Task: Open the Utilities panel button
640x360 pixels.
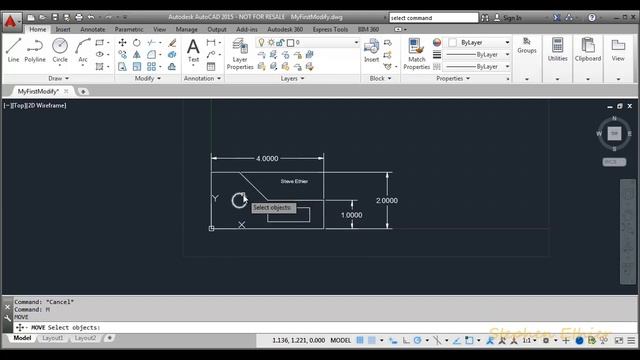Action: click(x=558, y=50)
